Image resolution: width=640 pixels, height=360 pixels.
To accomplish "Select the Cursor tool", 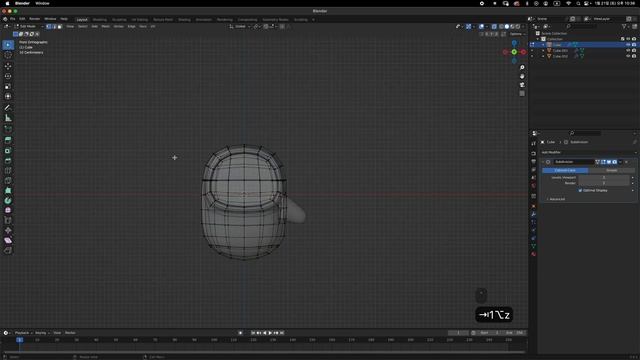I will click(8, 55).
